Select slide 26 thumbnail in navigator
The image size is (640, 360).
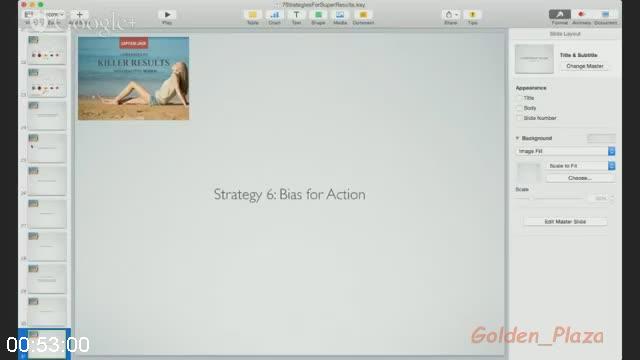tap(47, 181)
